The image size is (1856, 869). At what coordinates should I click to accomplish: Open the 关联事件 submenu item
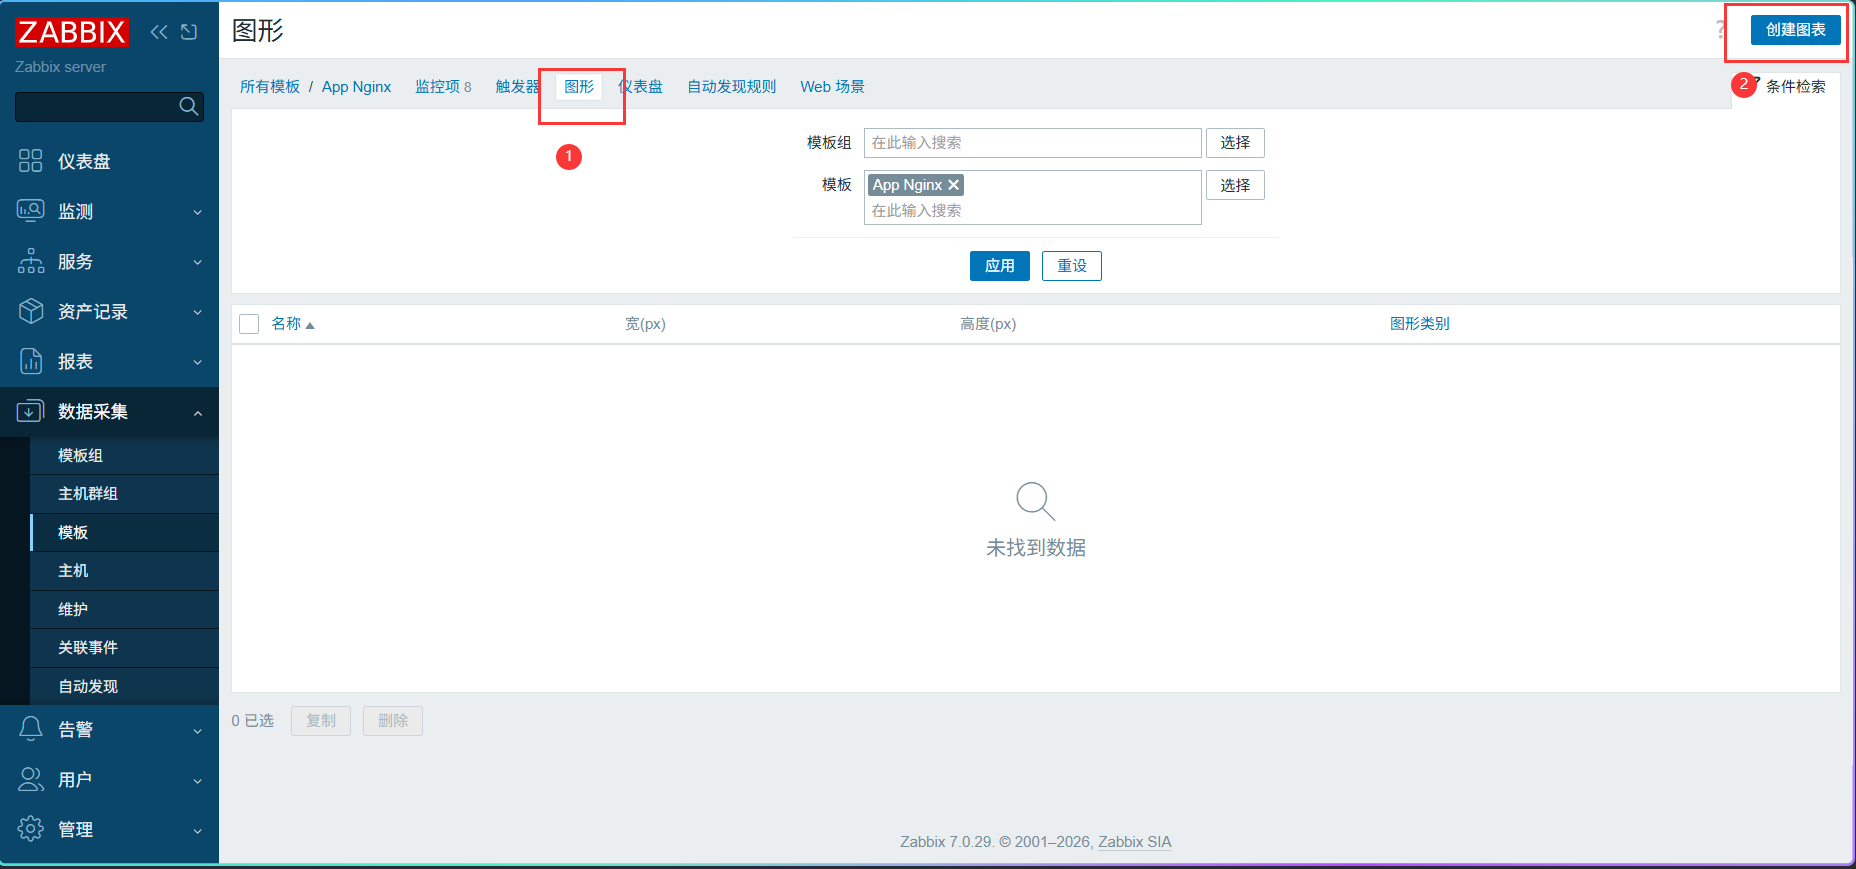[124, 647]
